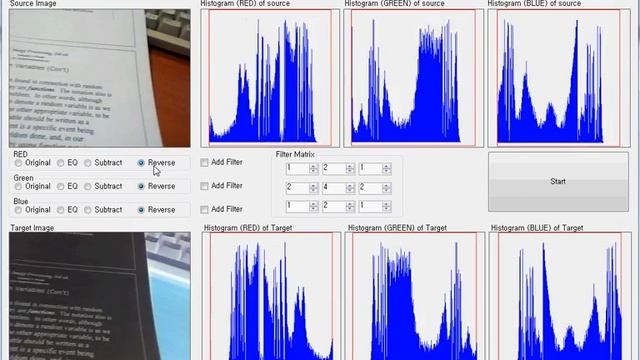Select Subtract for the Green channel

coord(103,187)
